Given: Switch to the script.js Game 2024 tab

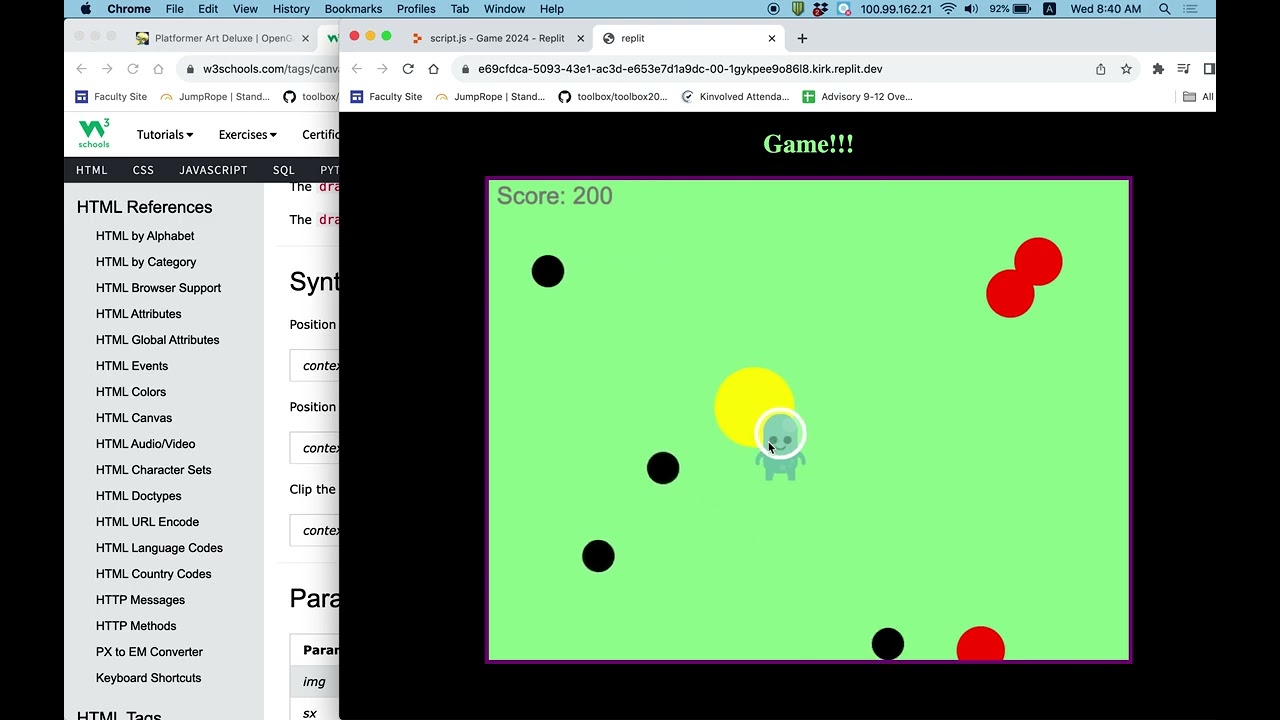Looking at the screenshot, I should click(x=497, y=38).
